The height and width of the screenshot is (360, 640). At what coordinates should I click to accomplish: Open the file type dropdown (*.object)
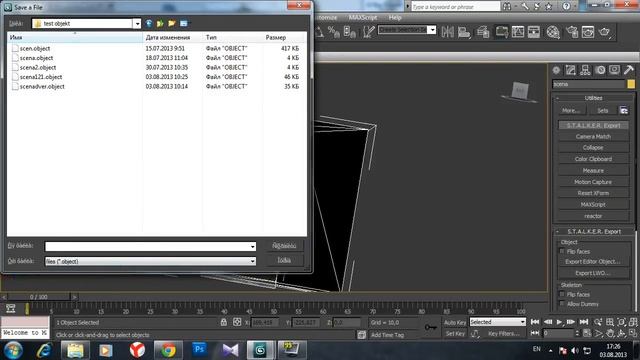252,261
